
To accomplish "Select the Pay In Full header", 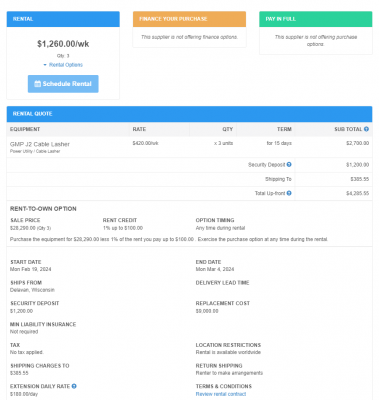I will pyautogui.click(x=316, y=19).
